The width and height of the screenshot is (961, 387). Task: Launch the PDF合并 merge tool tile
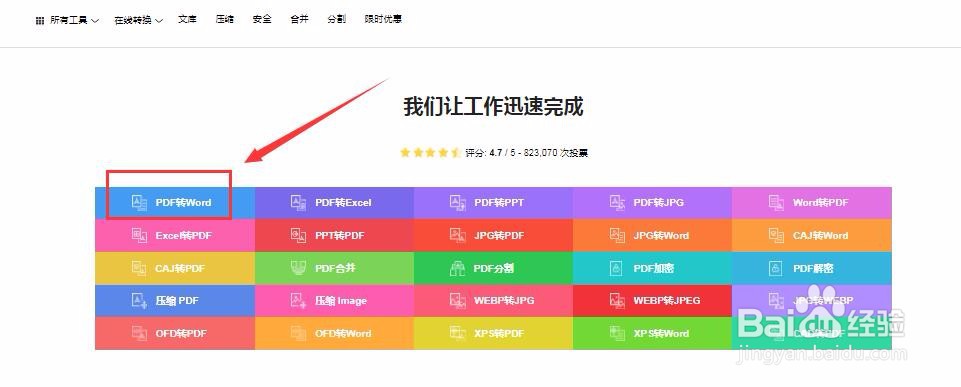tap(334, 268)
